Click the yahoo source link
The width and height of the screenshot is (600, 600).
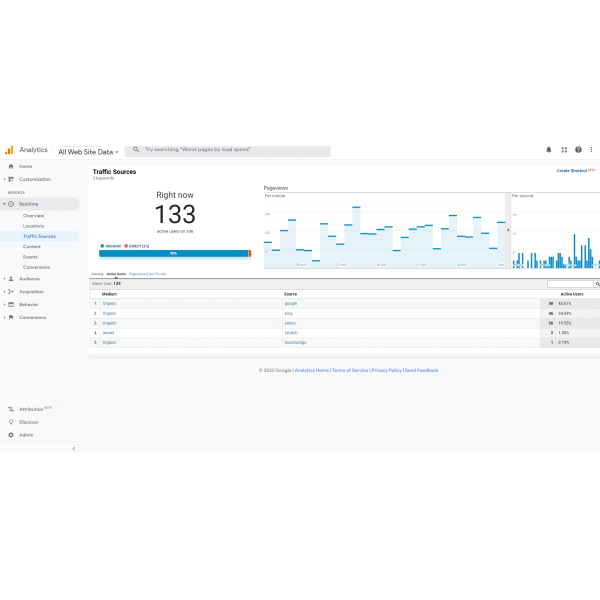click(290, 323)
